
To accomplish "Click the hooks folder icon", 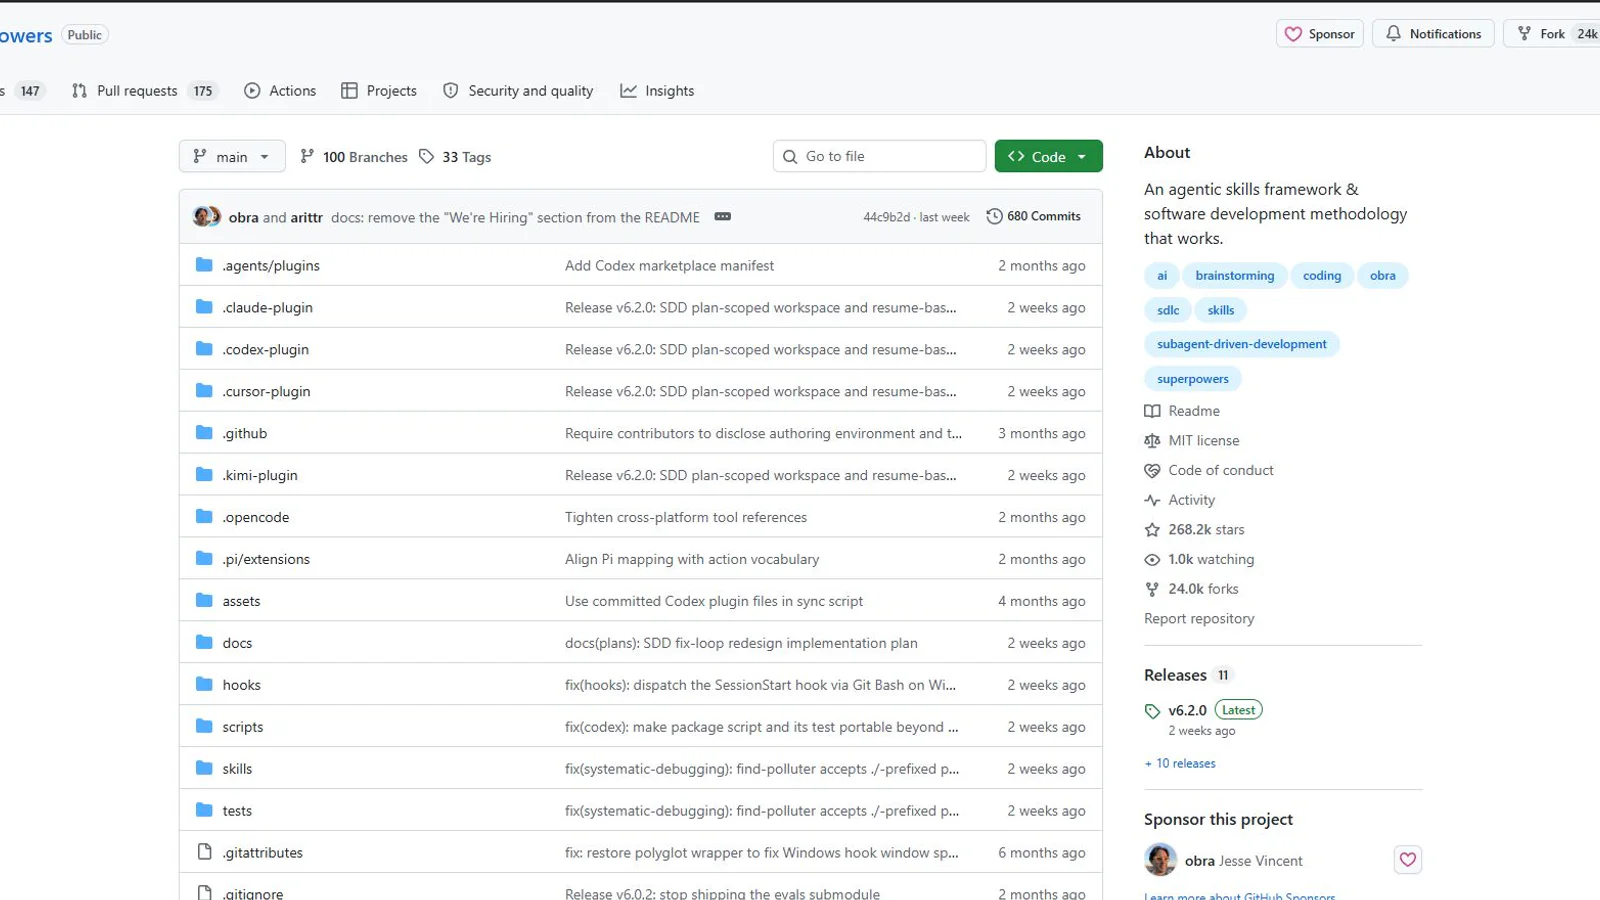I will pos(204,685).
